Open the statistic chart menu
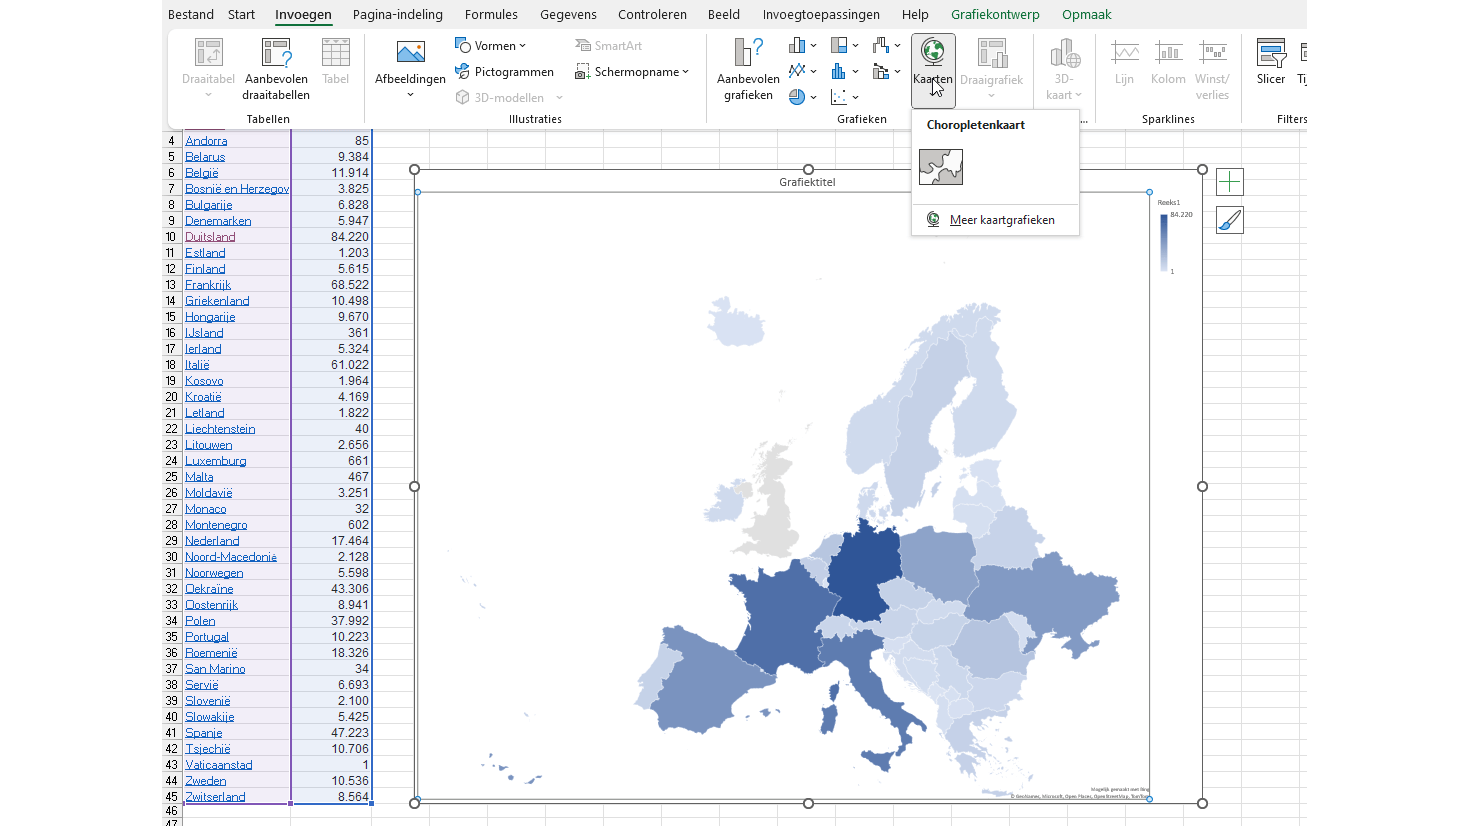1468x826 pixels. click(x=844, y=72)
